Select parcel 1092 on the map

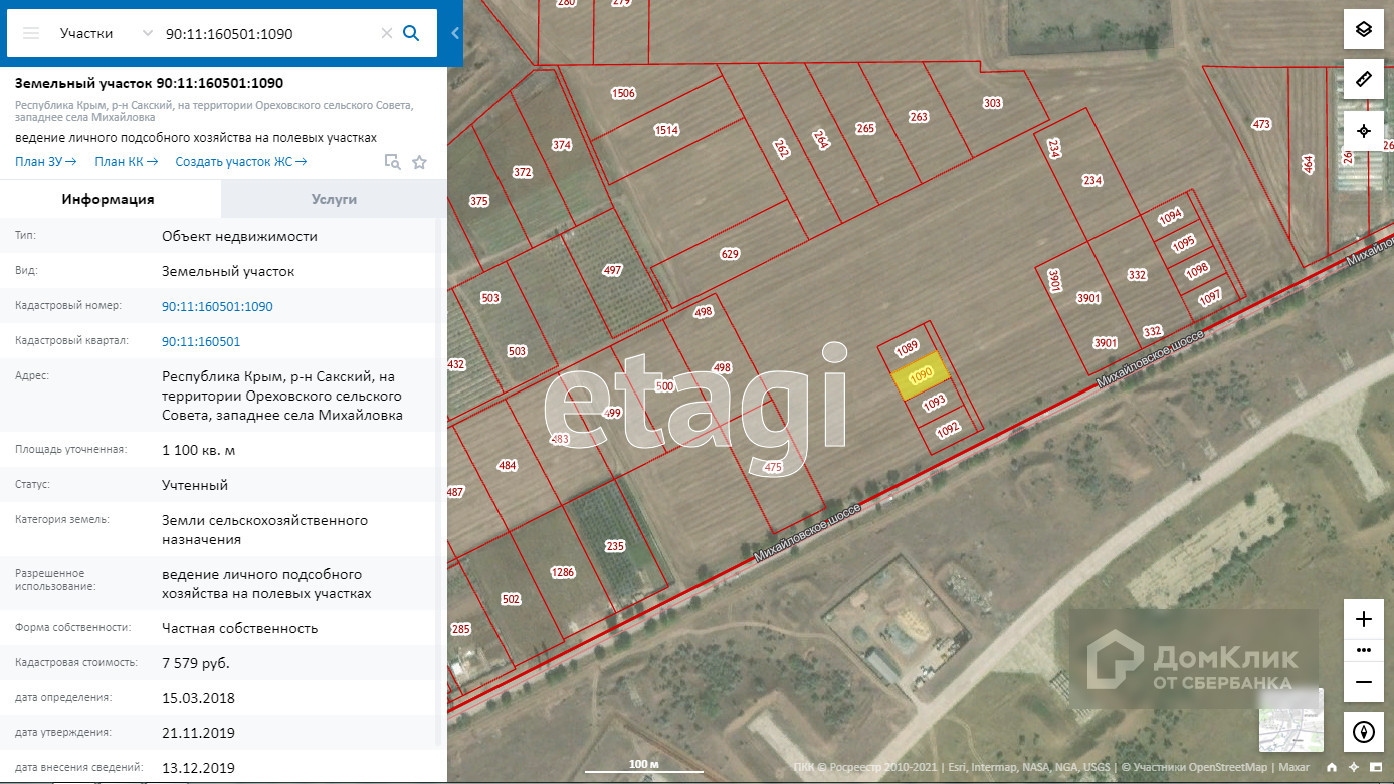[x=947, y=429]
